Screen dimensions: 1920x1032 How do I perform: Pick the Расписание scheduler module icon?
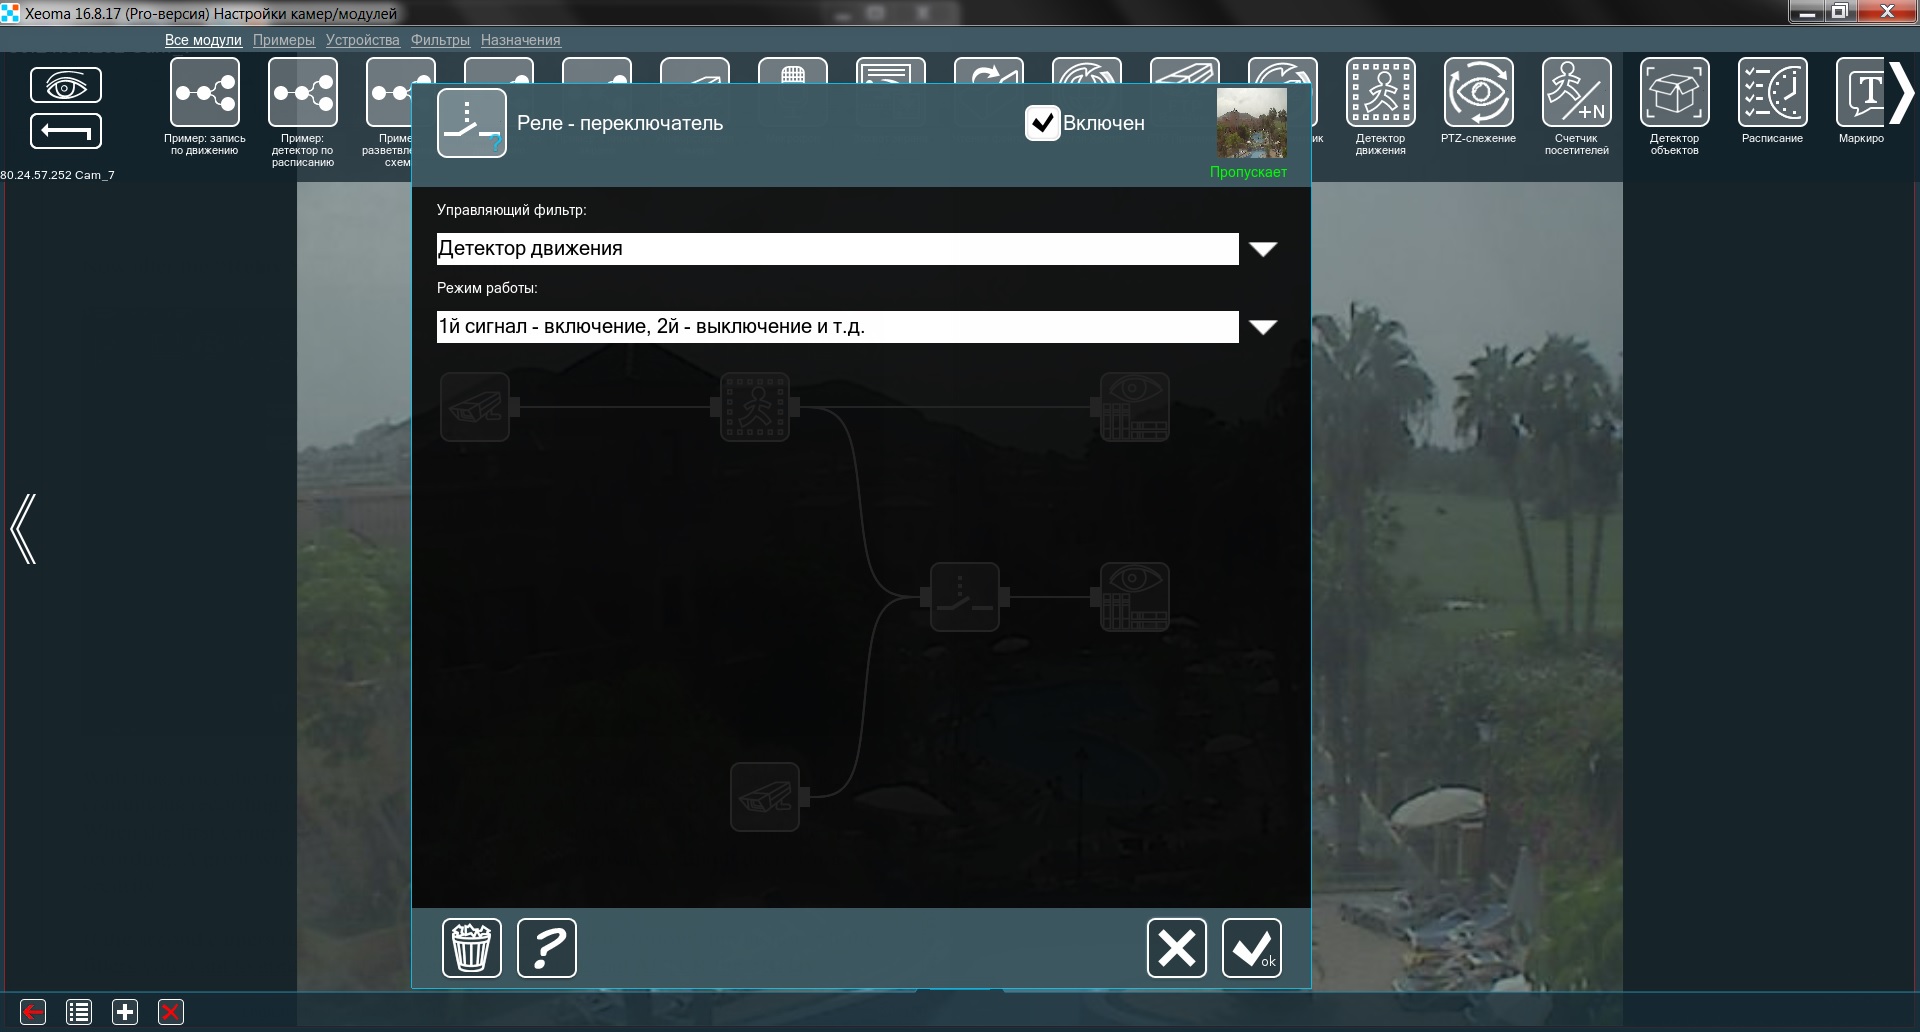[1772, 93]
